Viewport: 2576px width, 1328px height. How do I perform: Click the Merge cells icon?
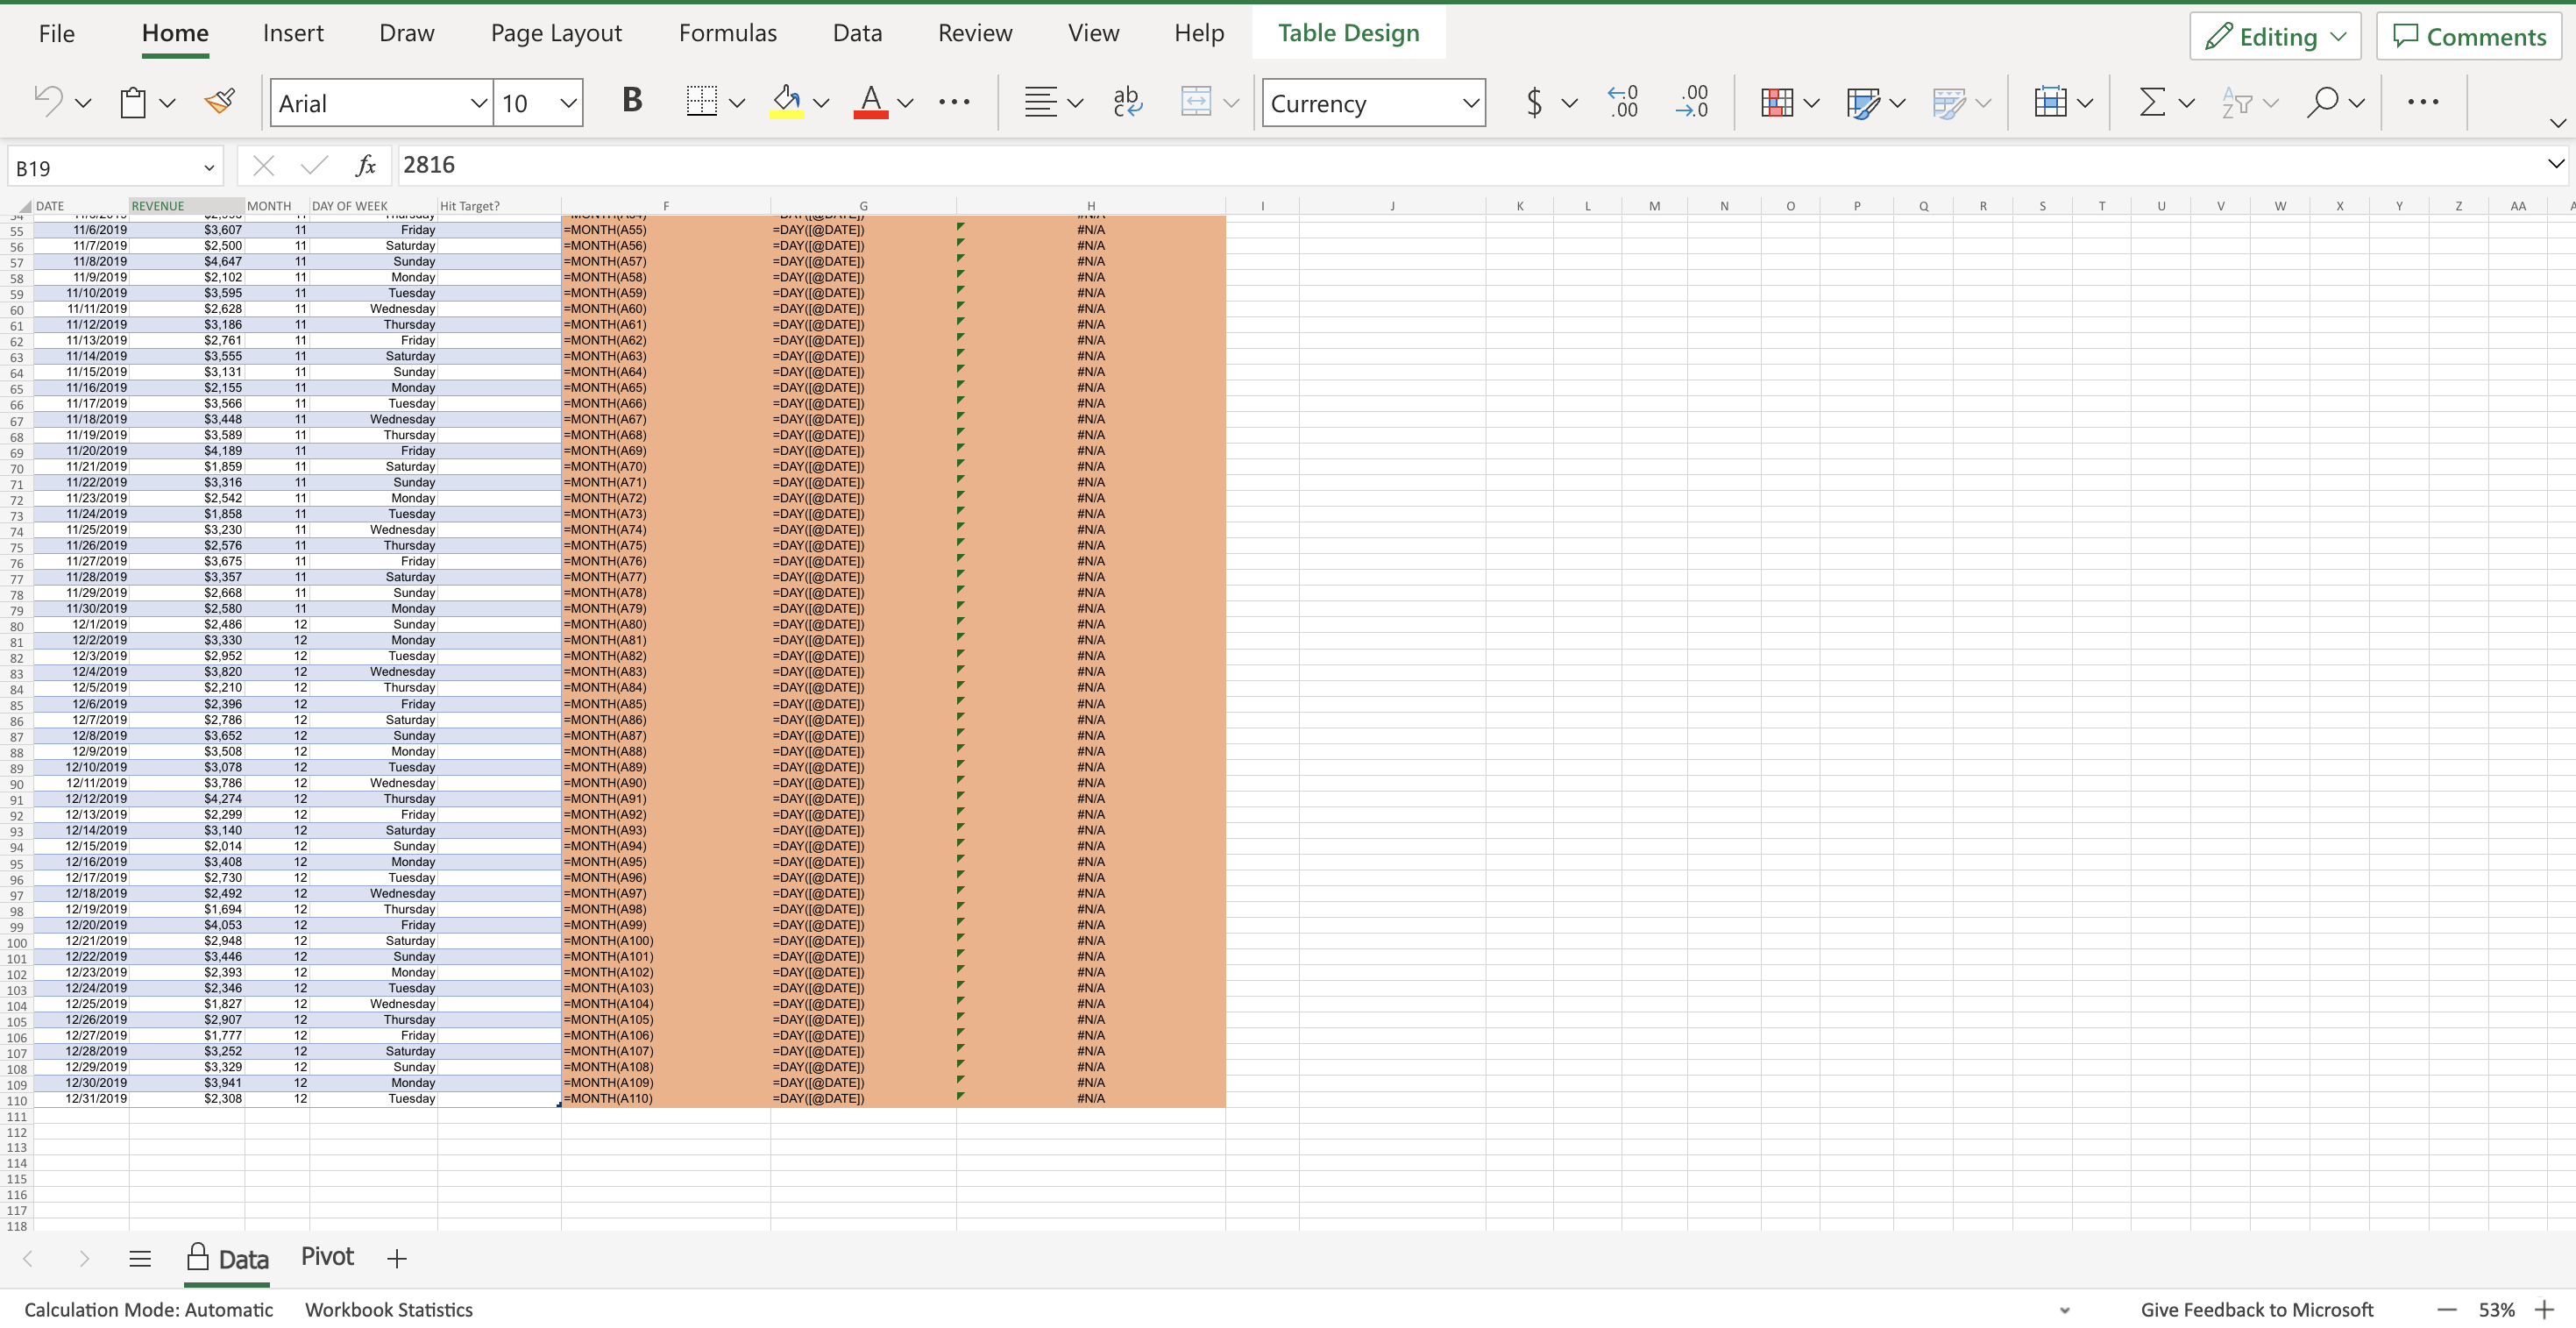pos(1196,102)
